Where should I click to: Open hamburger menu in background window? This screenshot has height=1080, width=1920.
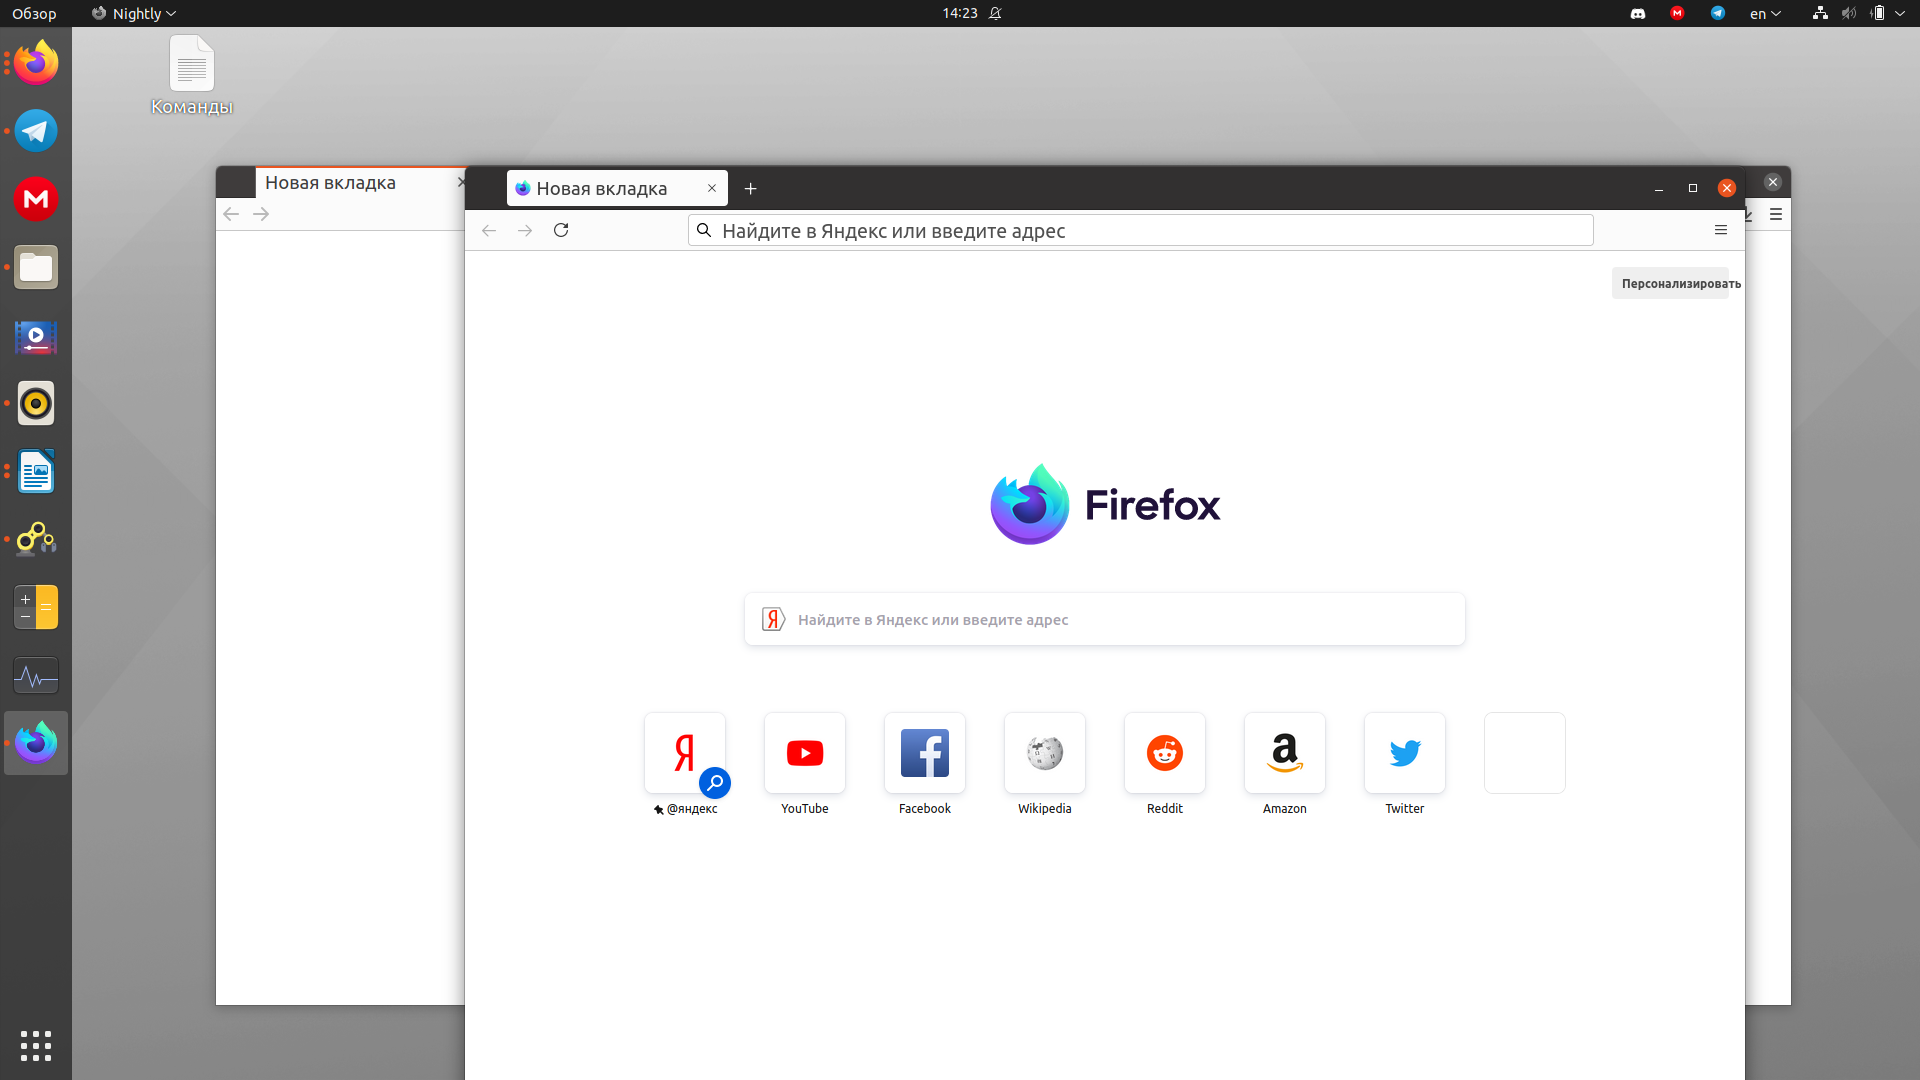click(x=1776, y=214)
